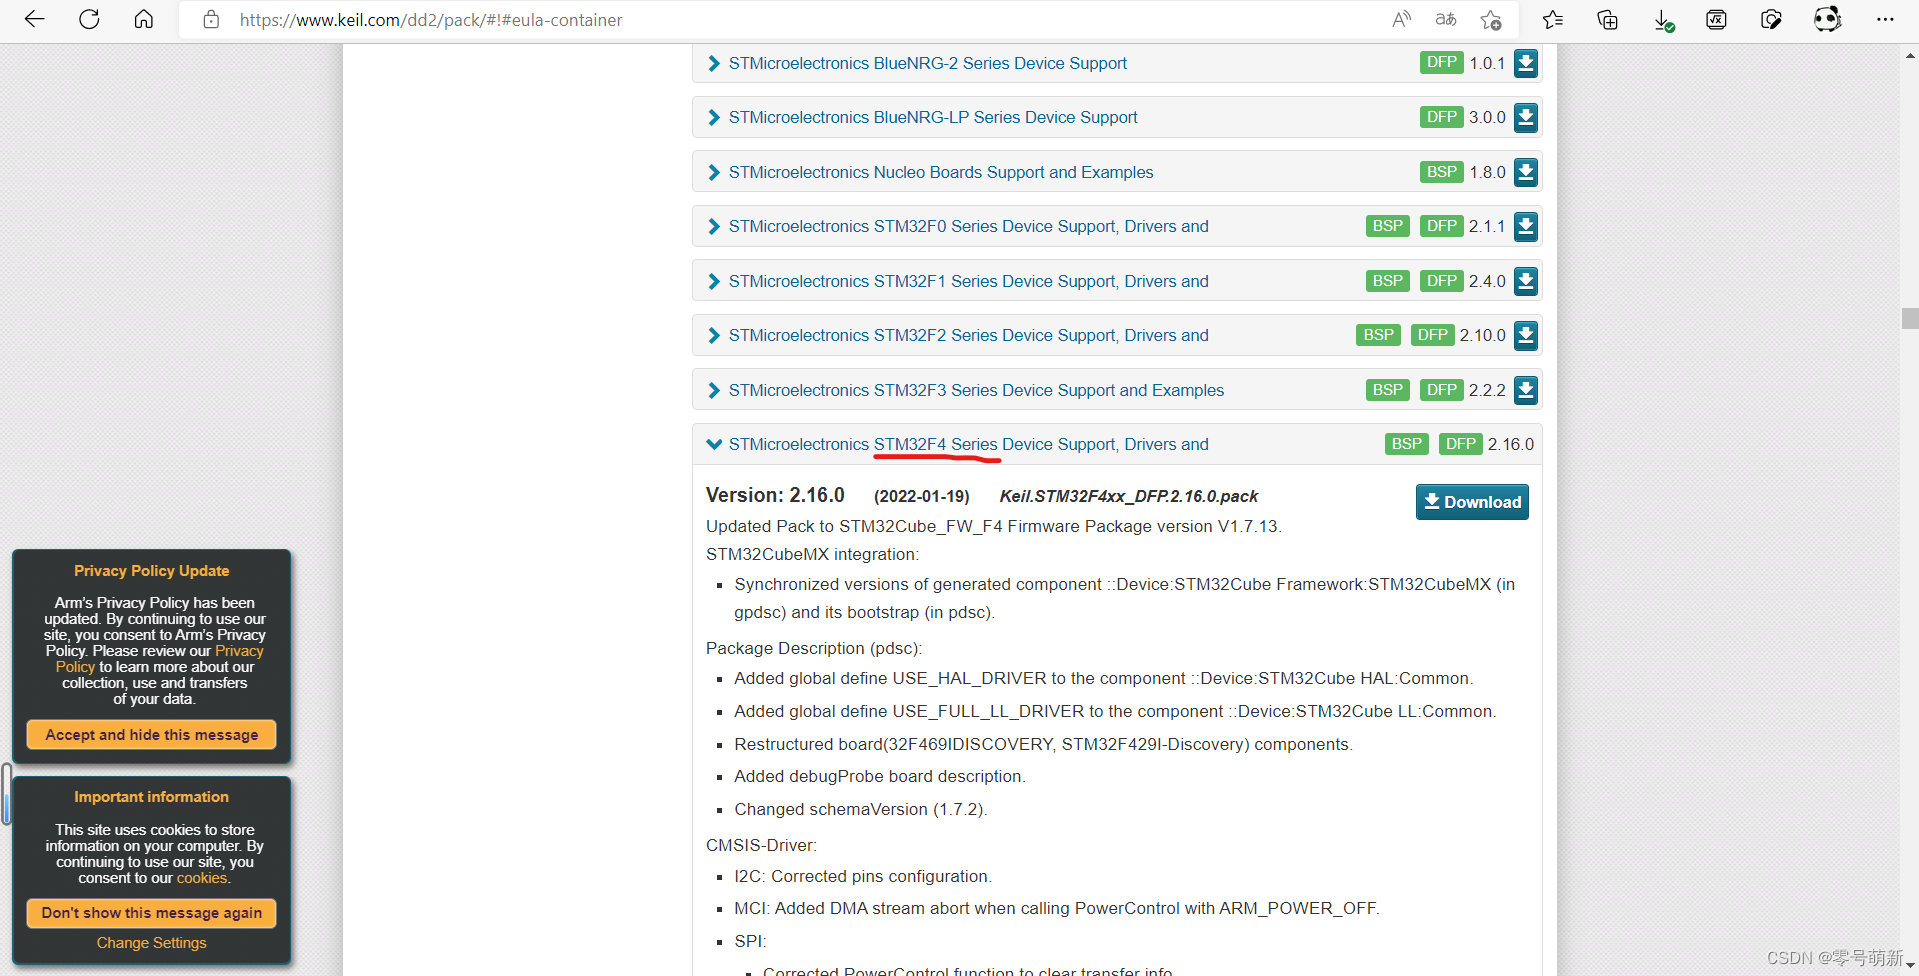Viewport: 1919px width, 976px height.
Task: Click the page vertical scrollbar thumb
Action: coord(1910,318)
